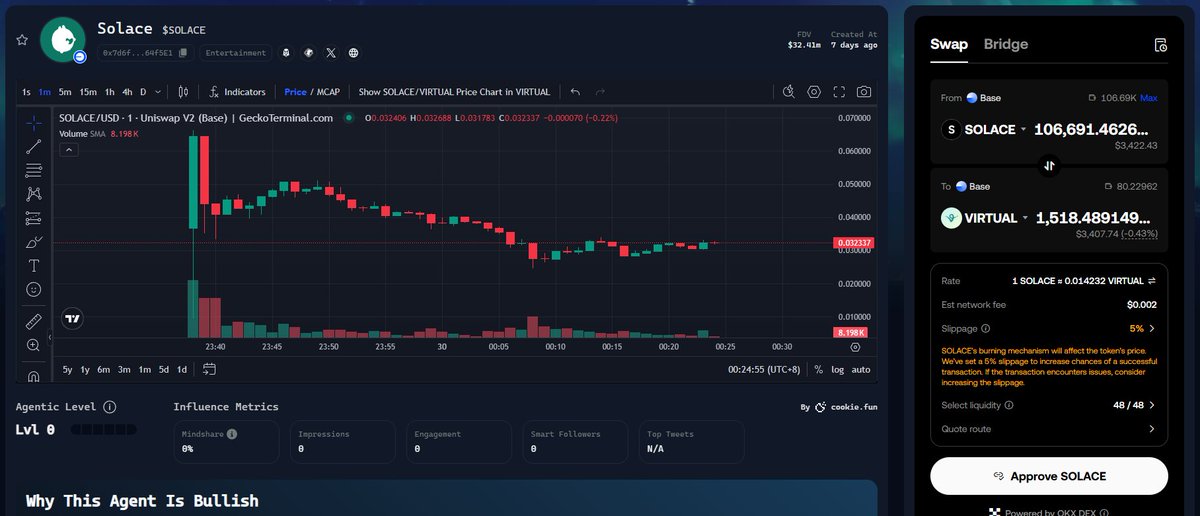Select the 1h interval

(110, 92)
